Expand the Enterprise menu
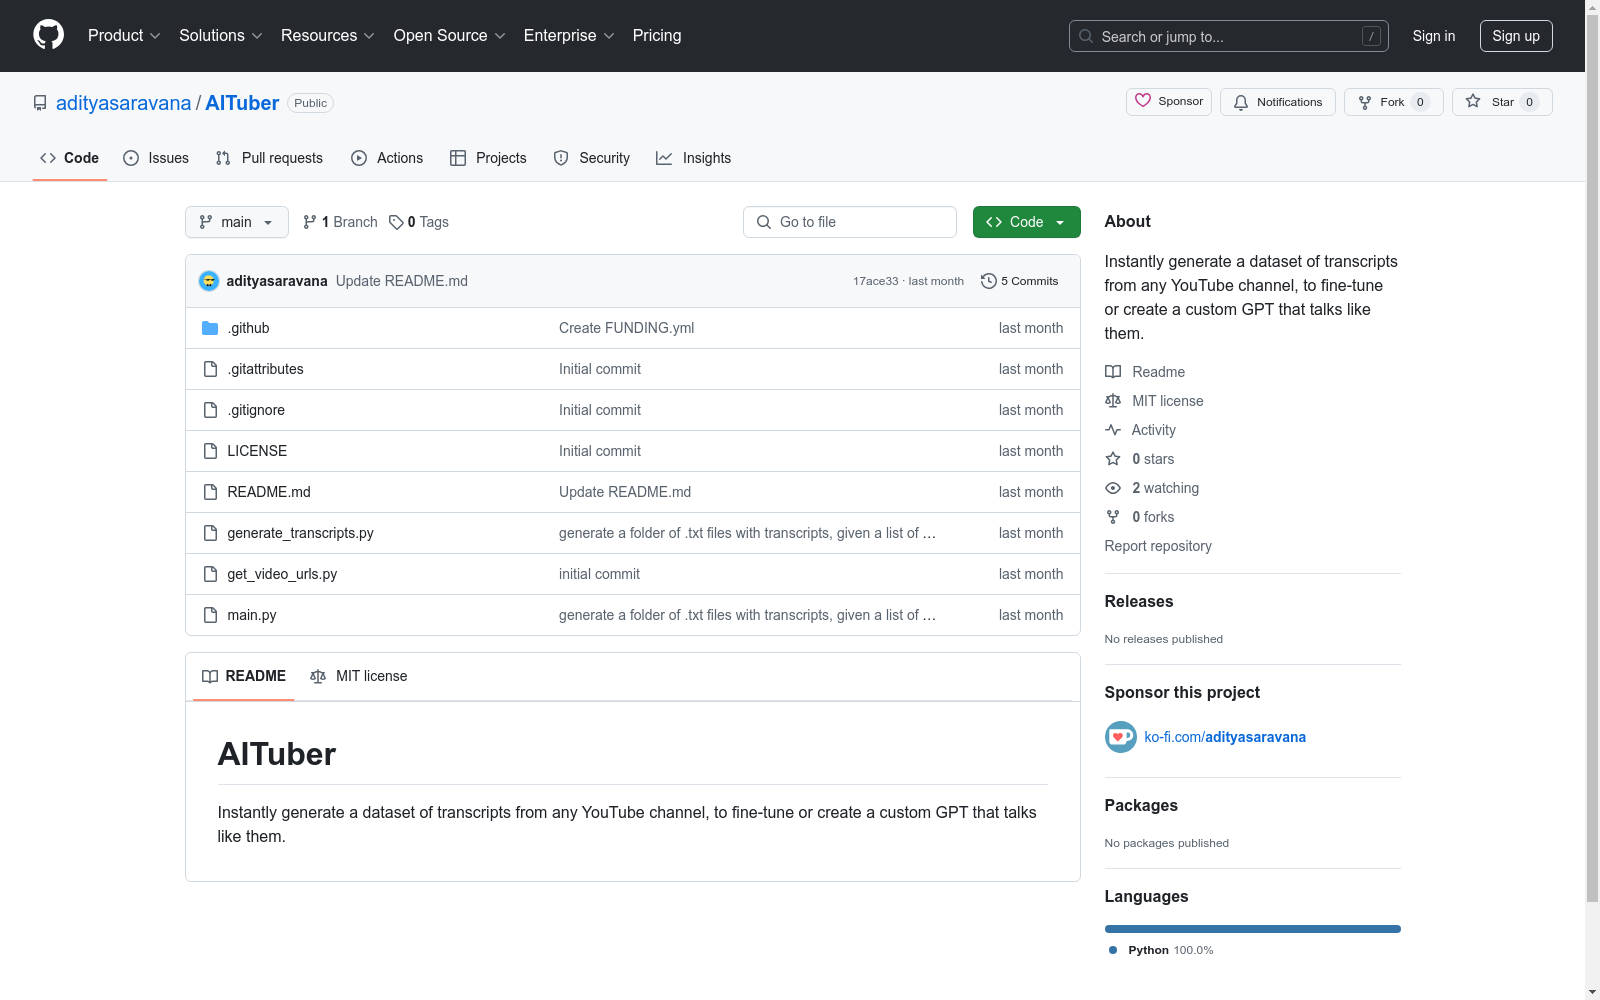This screenshot has width=1600, height=1000. tap(569, 35)
